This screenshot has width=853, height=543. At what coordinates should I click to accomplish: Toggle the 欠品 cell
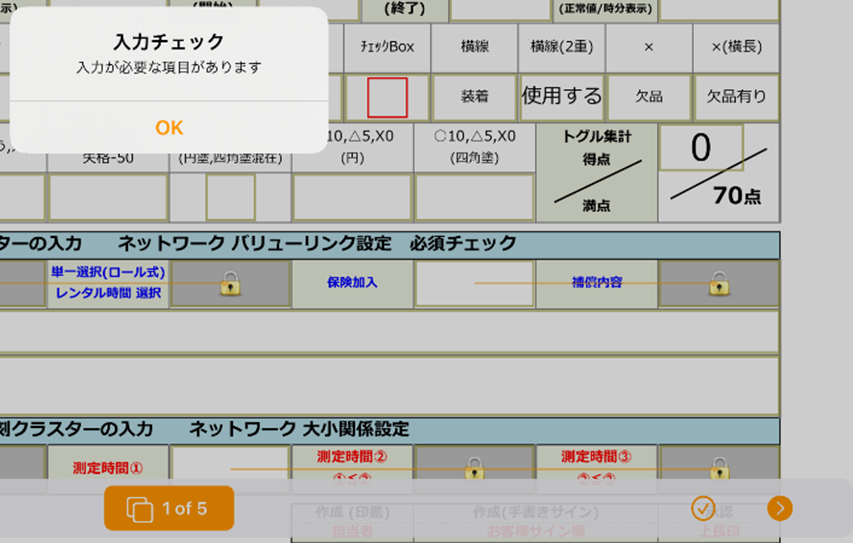pyautogui.click(x=649, y=97)
